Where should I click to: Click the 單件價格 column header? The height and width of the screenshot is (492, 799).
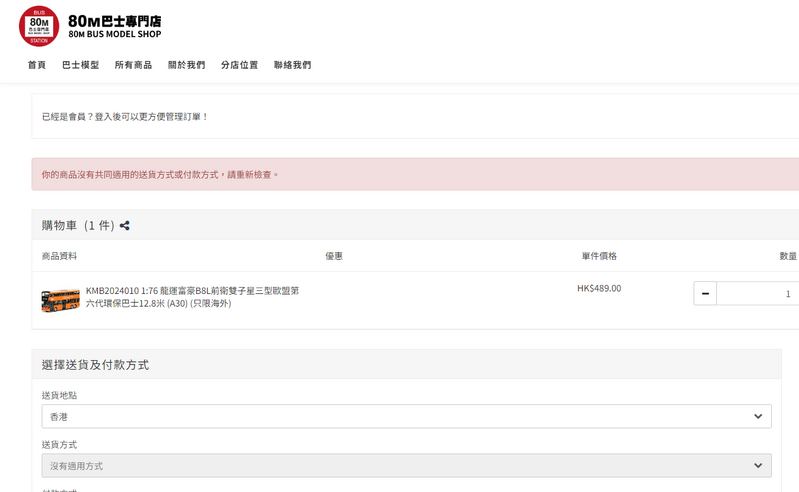click(599, 256)
